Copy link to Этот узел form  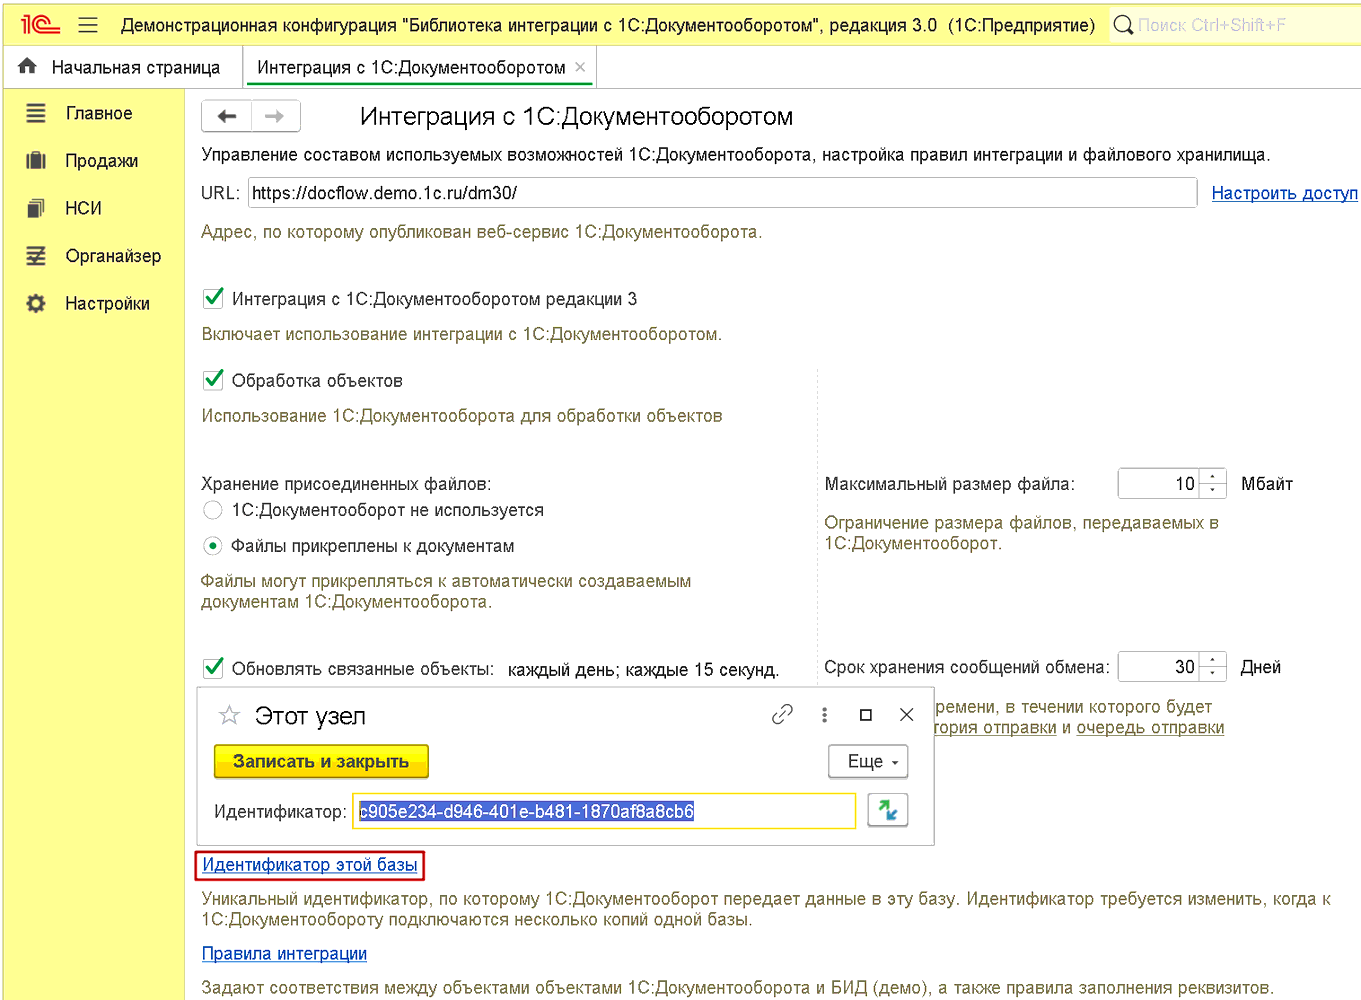point(782,714)
